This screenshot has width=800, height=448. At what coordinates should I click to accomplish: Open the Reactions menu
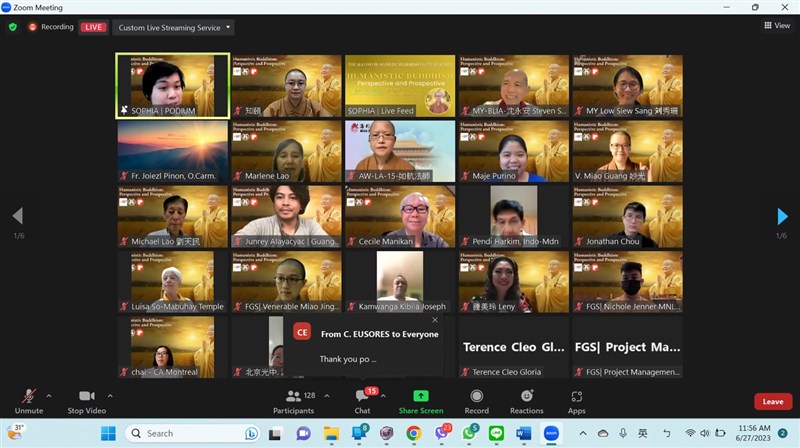point(526,401)
